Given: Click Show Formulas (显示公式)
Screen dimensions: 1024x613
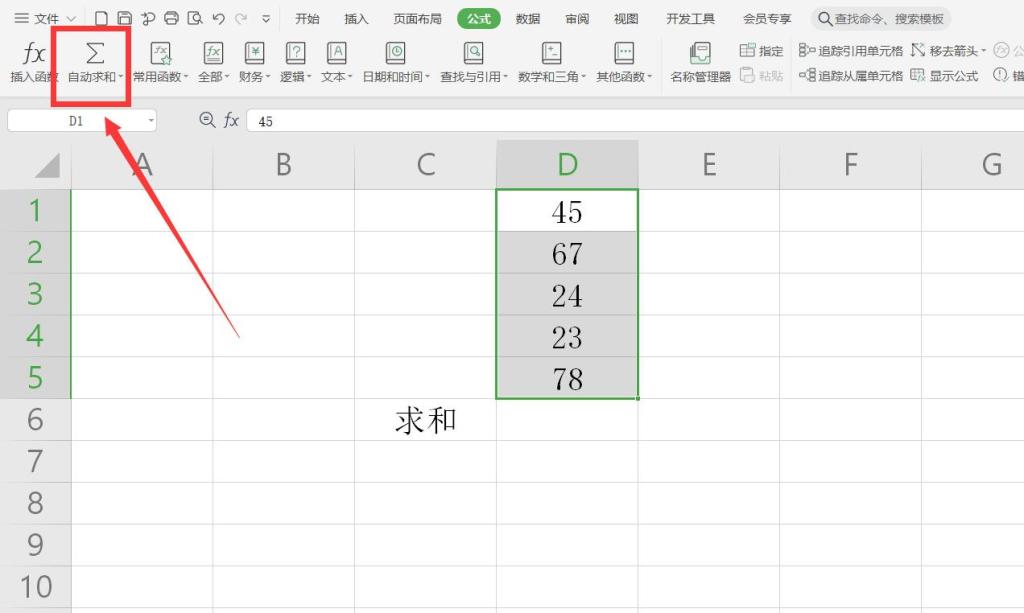Looking at the screenshot, I should [x=944, y=76].
